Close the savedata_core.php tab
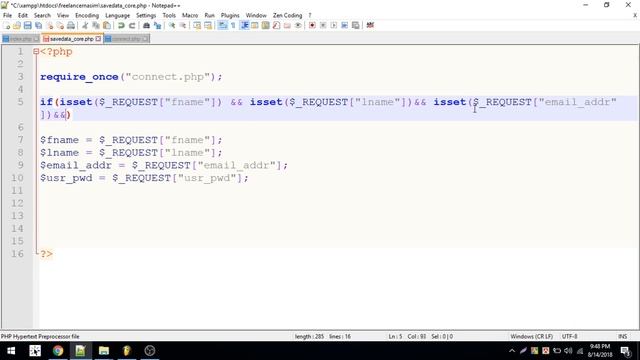 (98, 39)
